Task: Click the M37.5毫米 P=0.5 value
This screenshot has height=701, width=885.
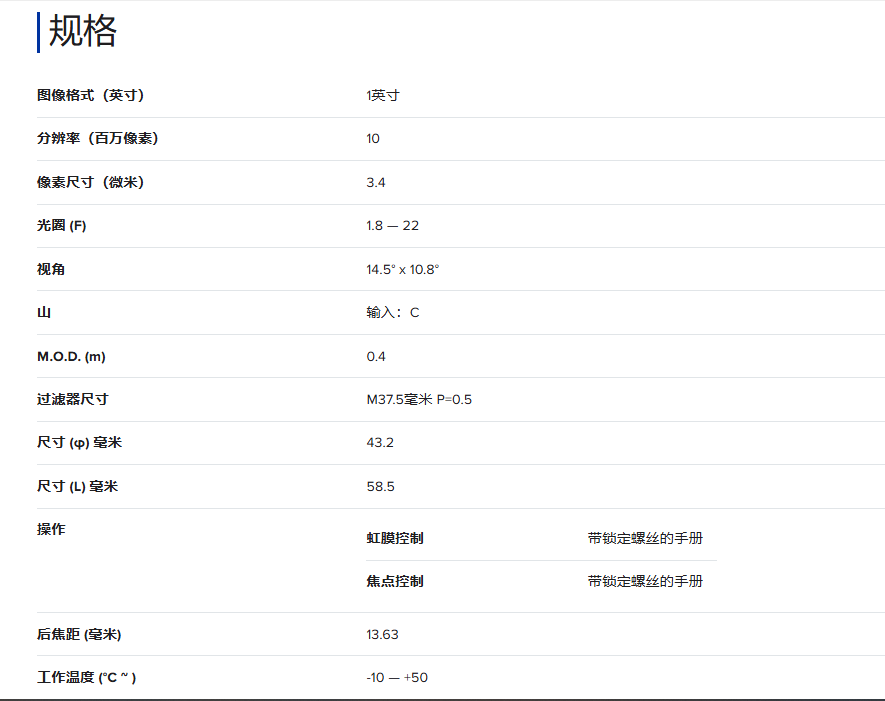Action: click(x=419, y=399)
